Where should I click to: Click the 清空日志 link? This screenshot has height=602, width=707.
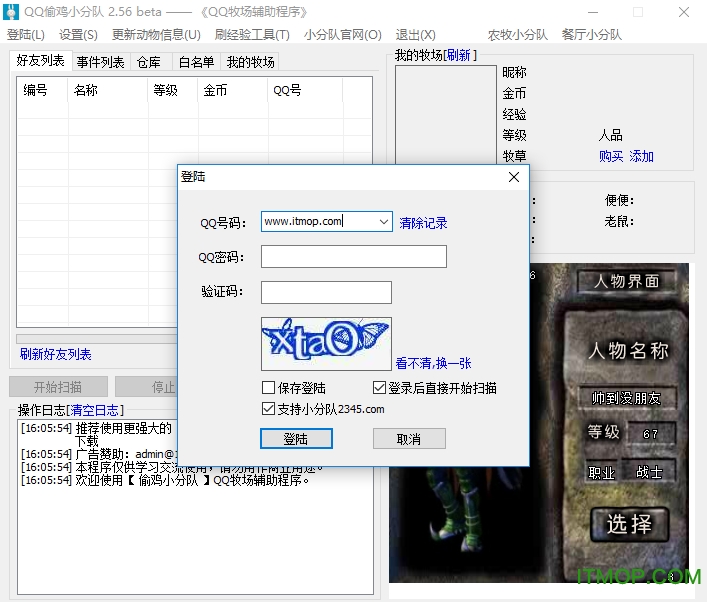coord(94,410)
